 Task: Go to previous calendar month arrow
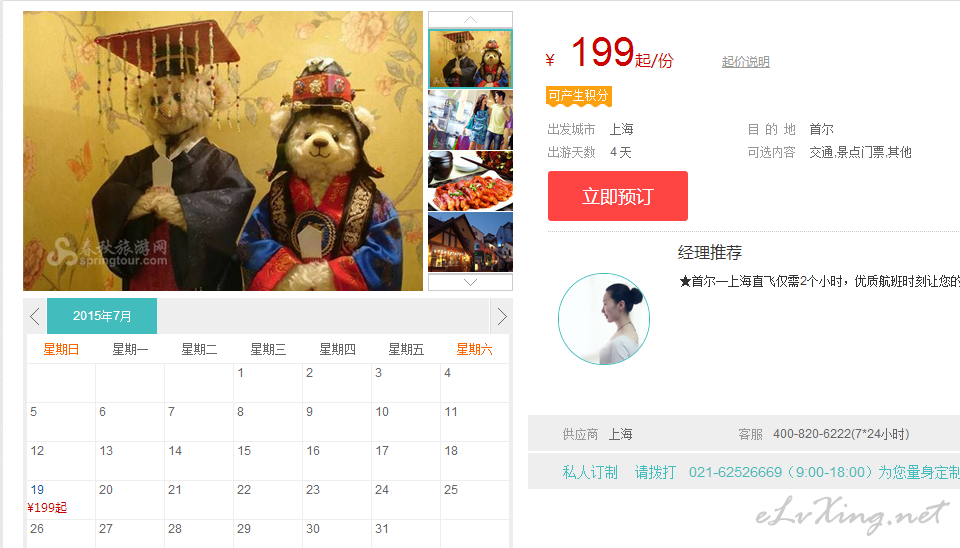(35, 317)
